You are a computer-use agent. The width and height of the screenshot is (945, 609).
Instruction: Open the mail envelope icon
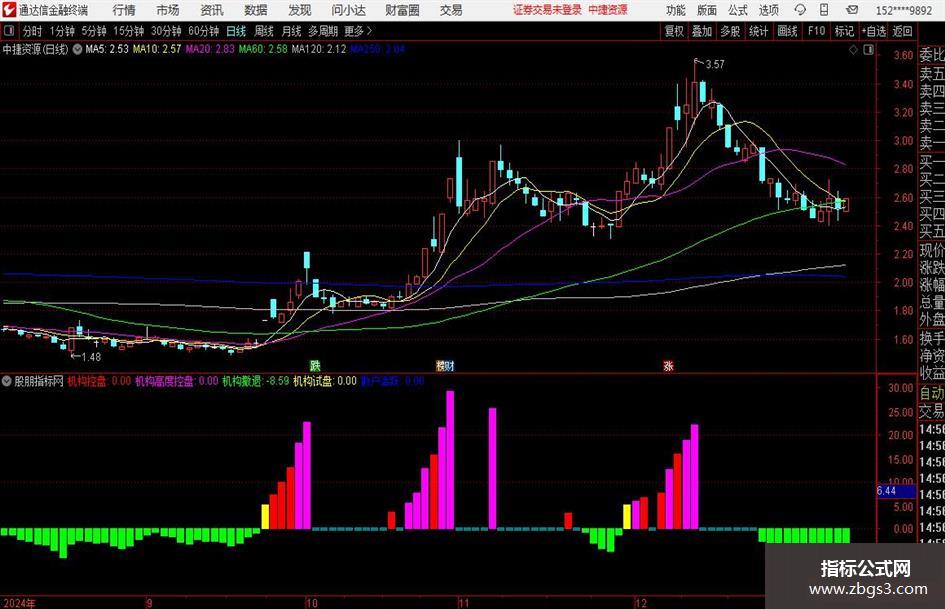pos(852,10)
